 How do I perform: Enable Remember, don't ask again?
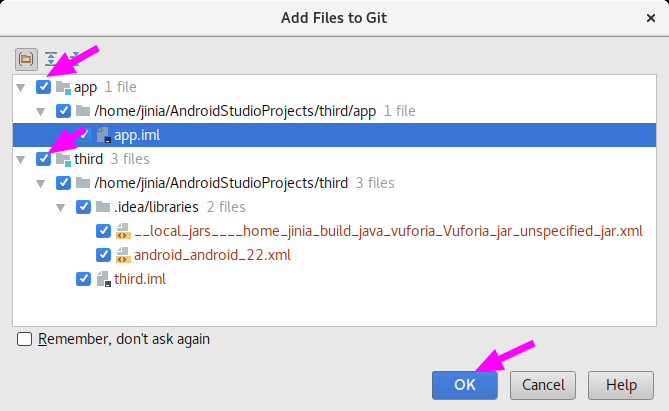tap(24, 339)
